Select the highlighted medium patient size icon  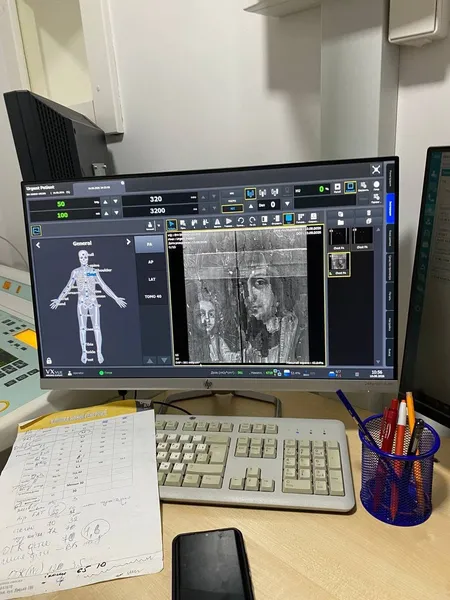250,194
